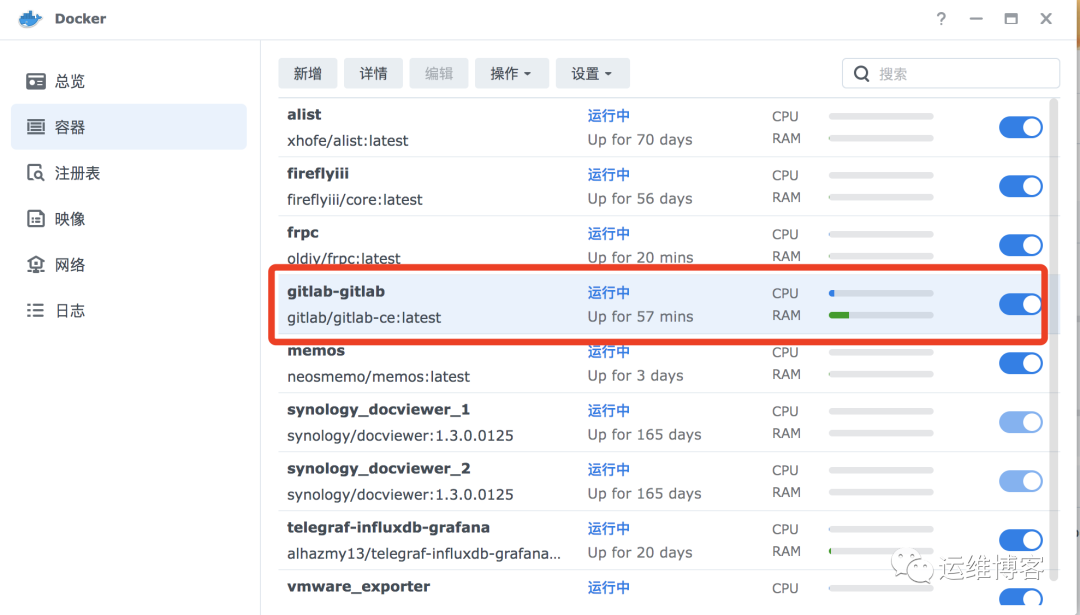
Task: Select the alist container name
Action: (x=304, y=114)
